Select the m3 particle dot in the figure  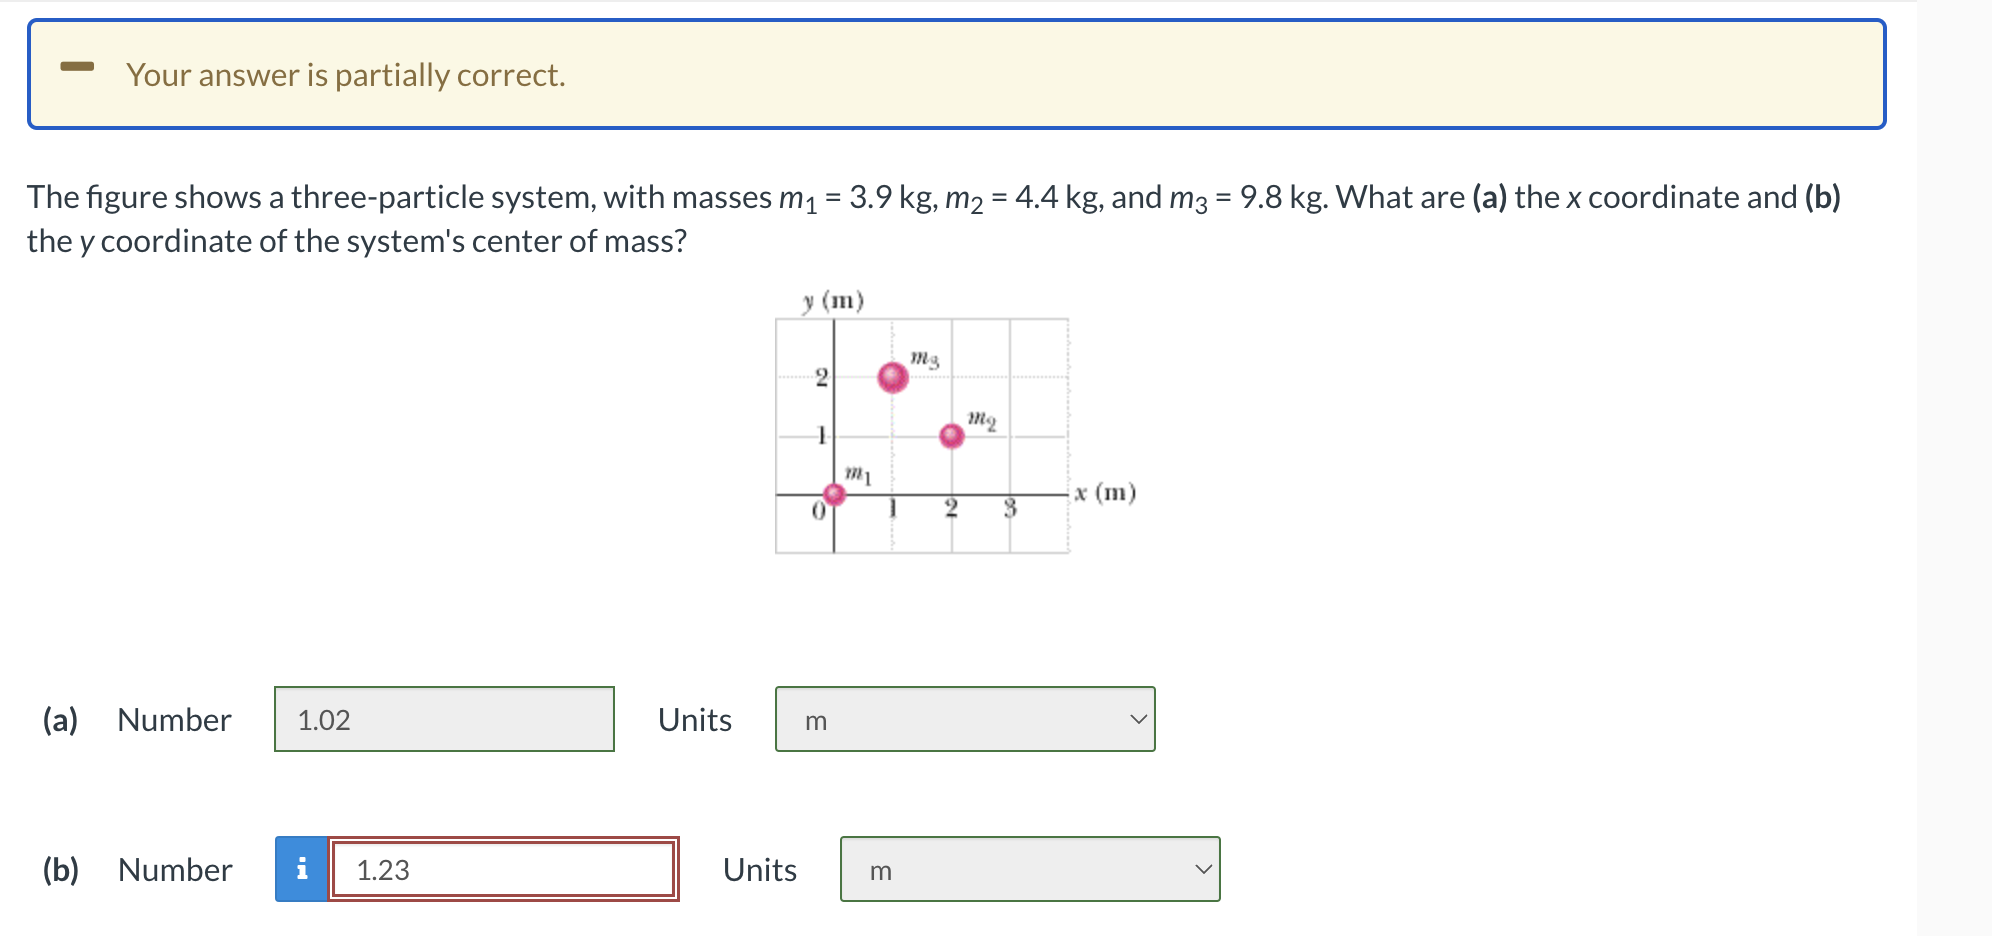pyautogui.click(x=891, y=378)
